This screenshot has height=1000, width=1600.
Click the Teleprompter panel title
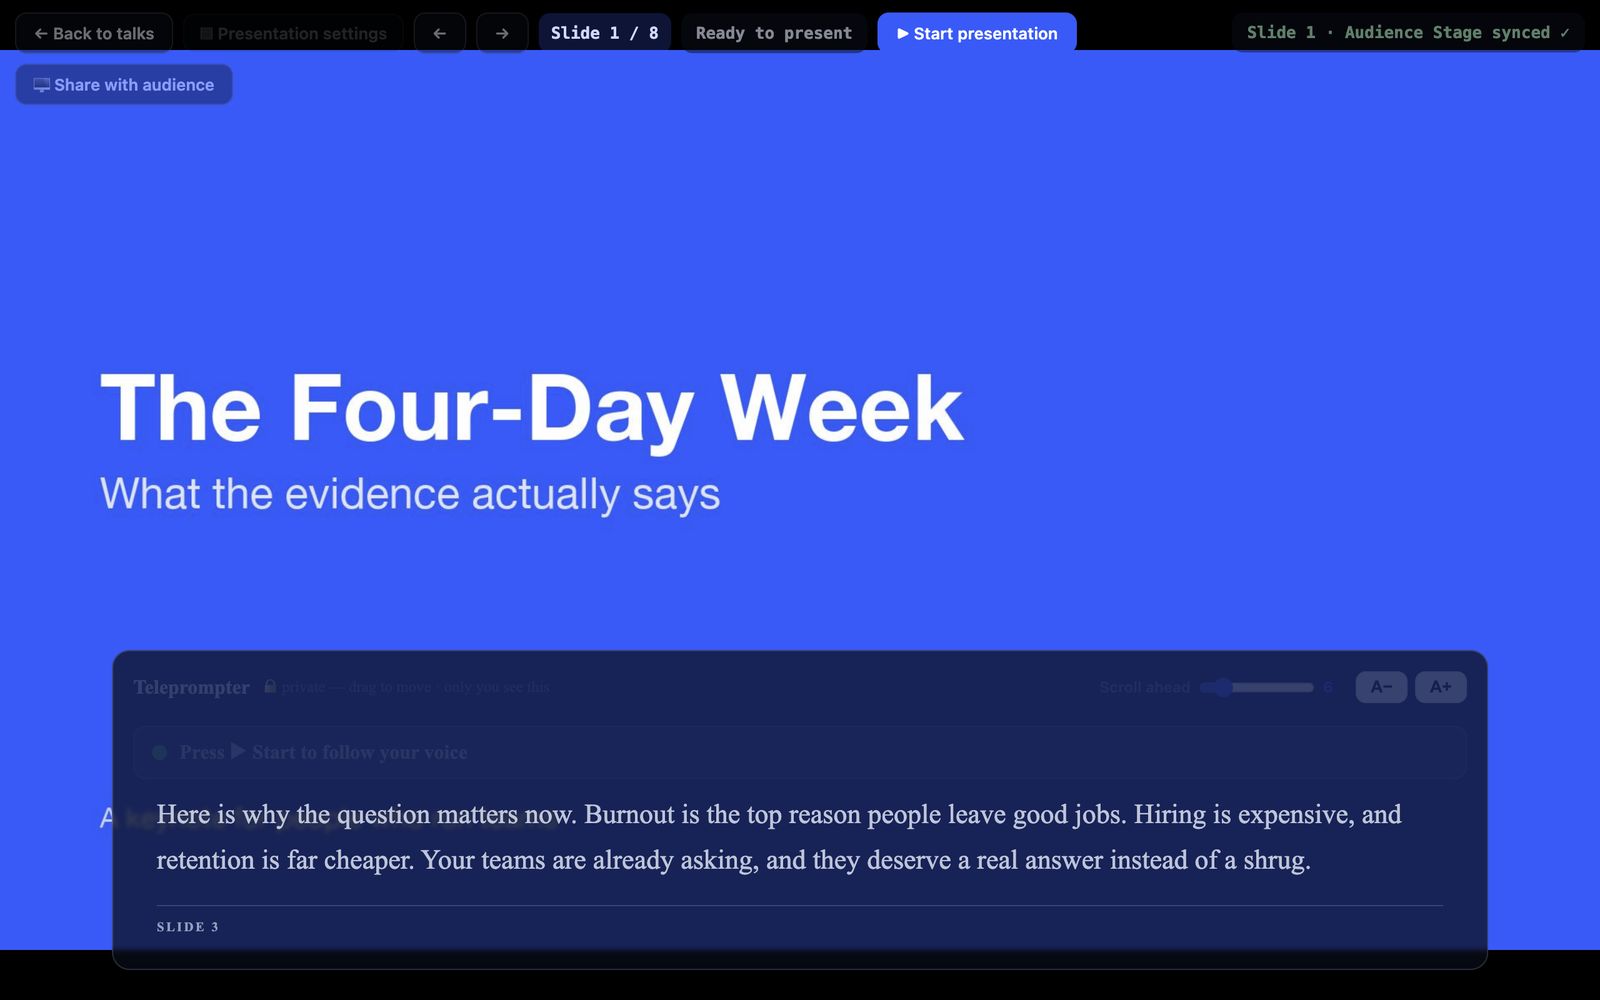192,687
